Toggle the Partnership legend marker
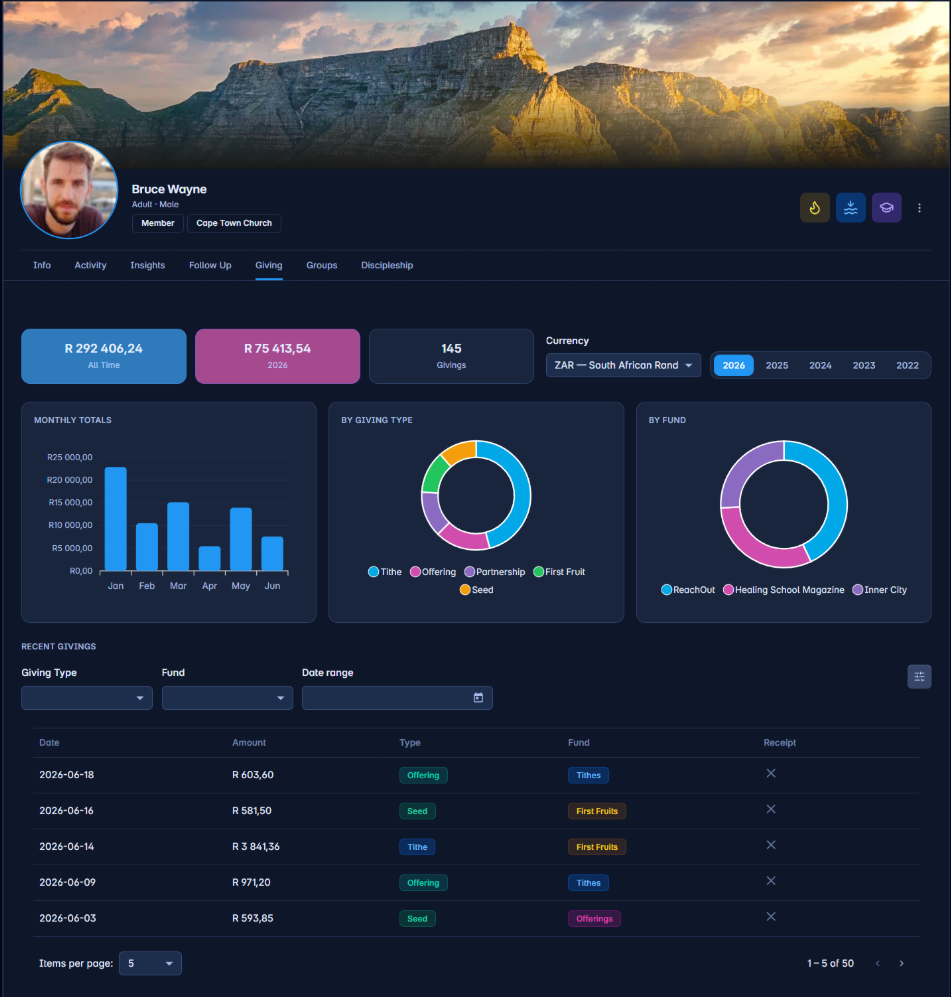 coord(470,572)
